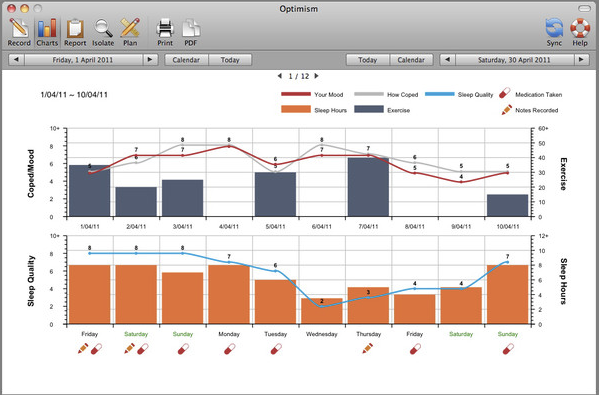Step start date forward from Friday, 1 April
The height and width of the screenshot is (395, 599).
click(x=150, y=60)
